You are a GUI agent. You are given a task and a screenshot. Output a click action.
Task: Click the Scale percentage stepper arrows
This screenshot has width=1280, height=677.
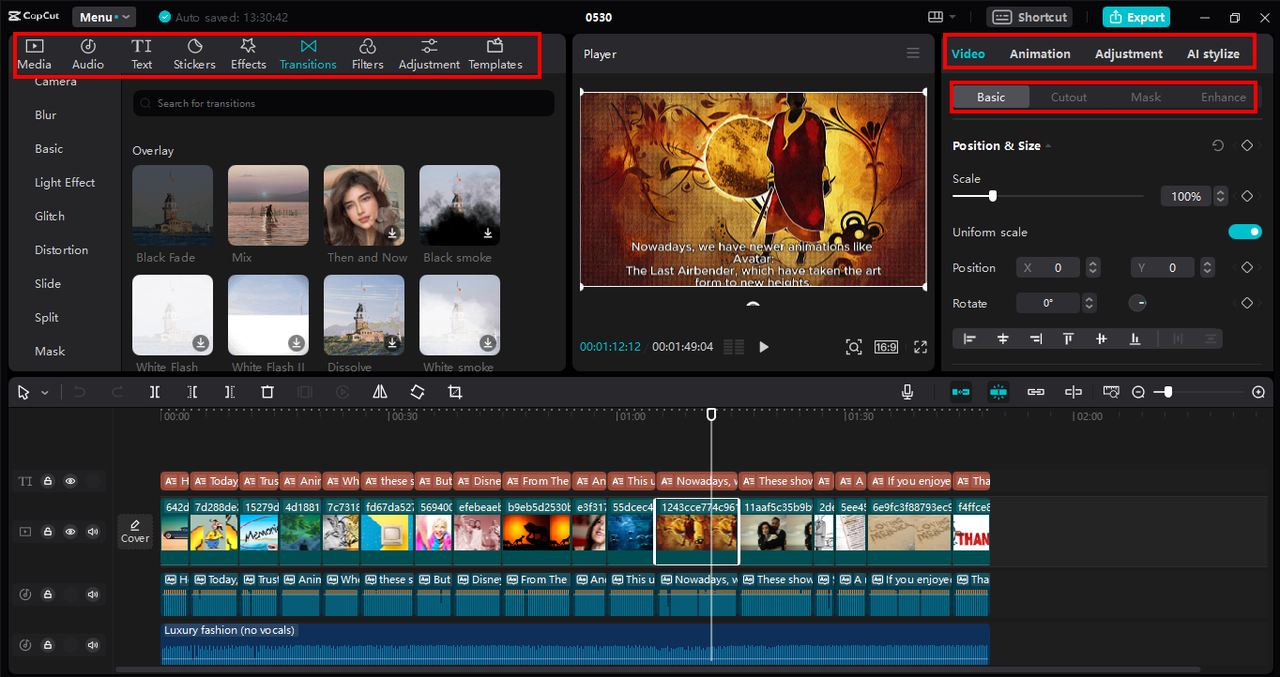click(1220, 197)
